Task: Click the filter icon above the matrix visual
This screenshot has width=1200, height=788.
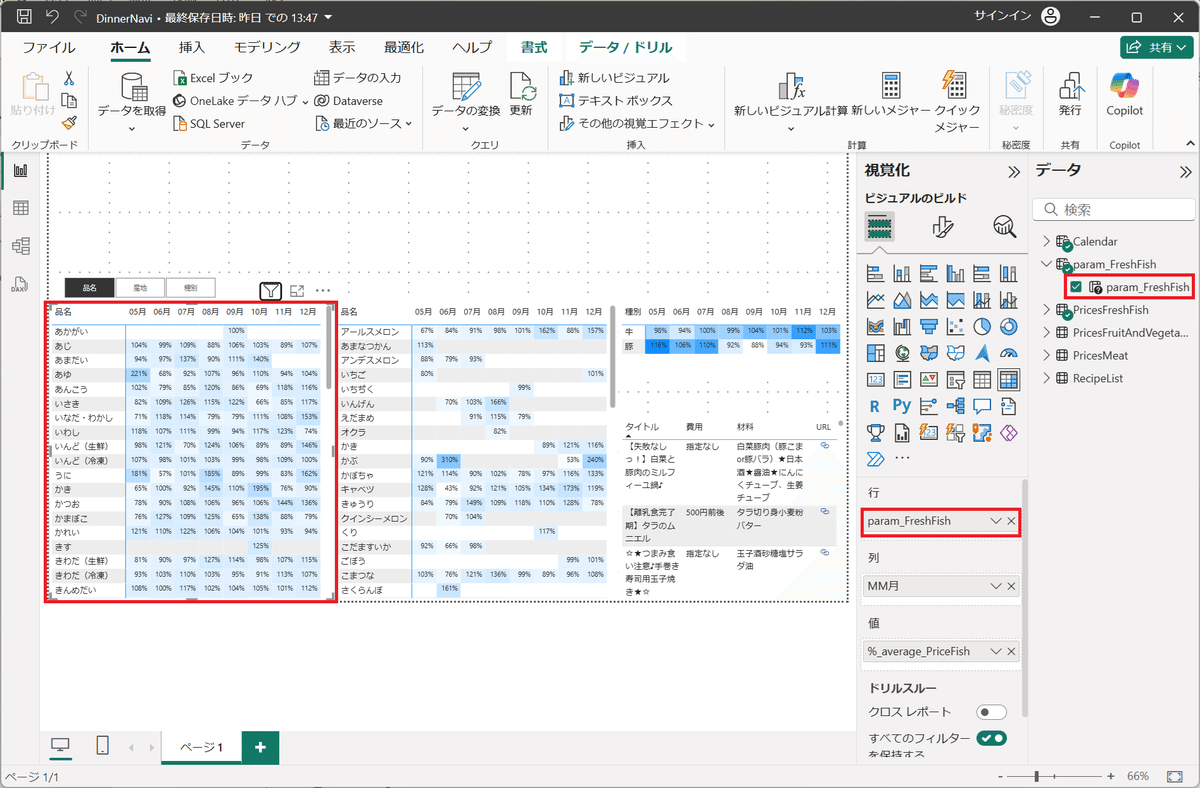Action: [270, 291]
